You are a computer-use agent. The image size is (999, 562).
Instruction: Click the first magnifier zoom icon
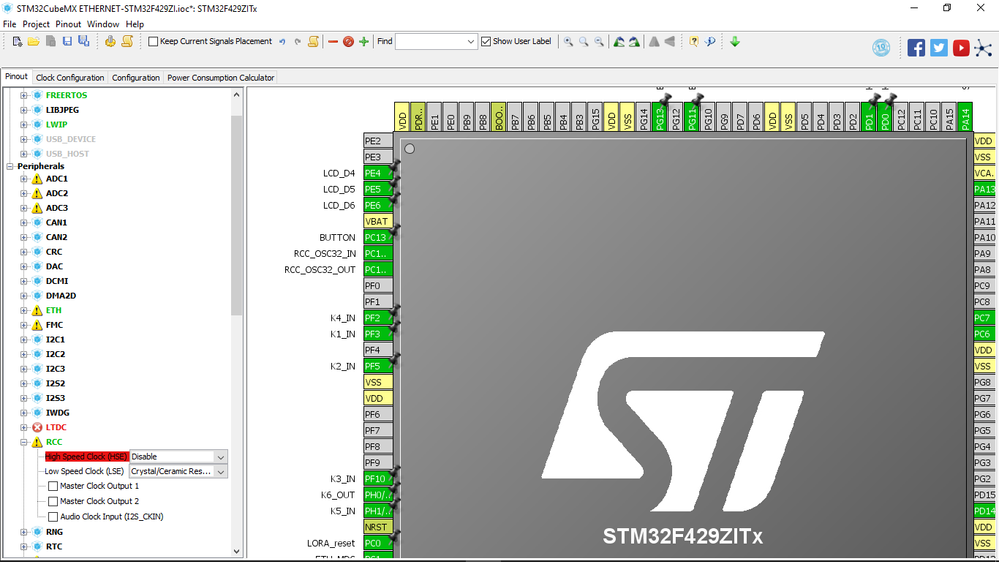pos(568,42)
